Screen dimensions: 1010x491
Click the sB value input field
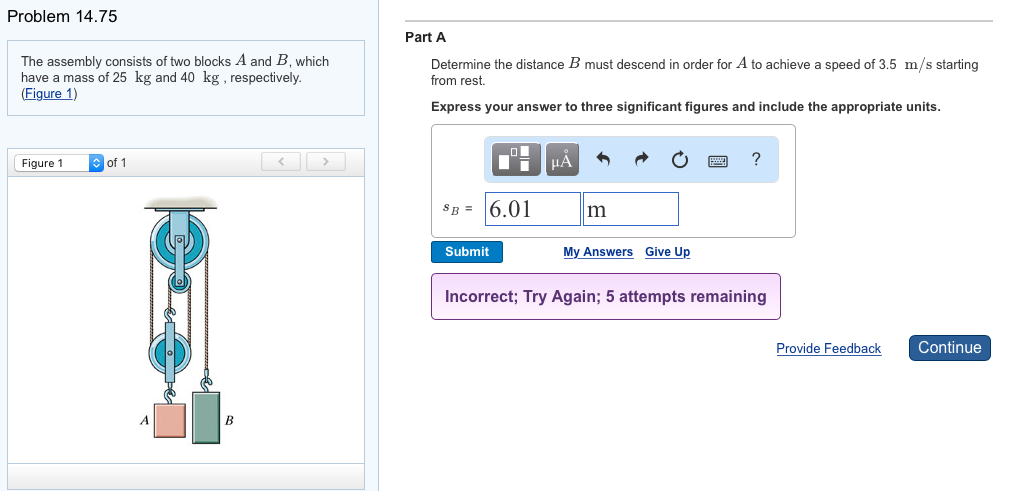click(x=532, y=209)
